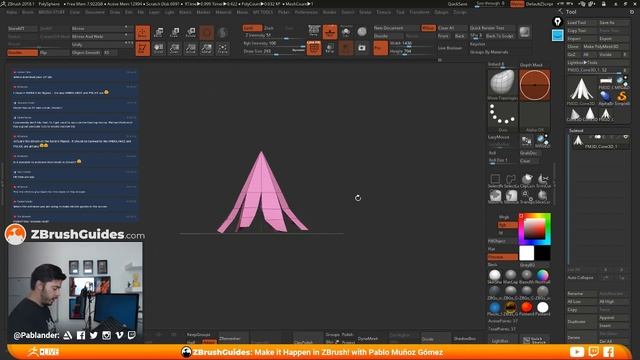640x360 pixels.
Task: Toggle the orange WSize button
Action: (x=429, y=28)
